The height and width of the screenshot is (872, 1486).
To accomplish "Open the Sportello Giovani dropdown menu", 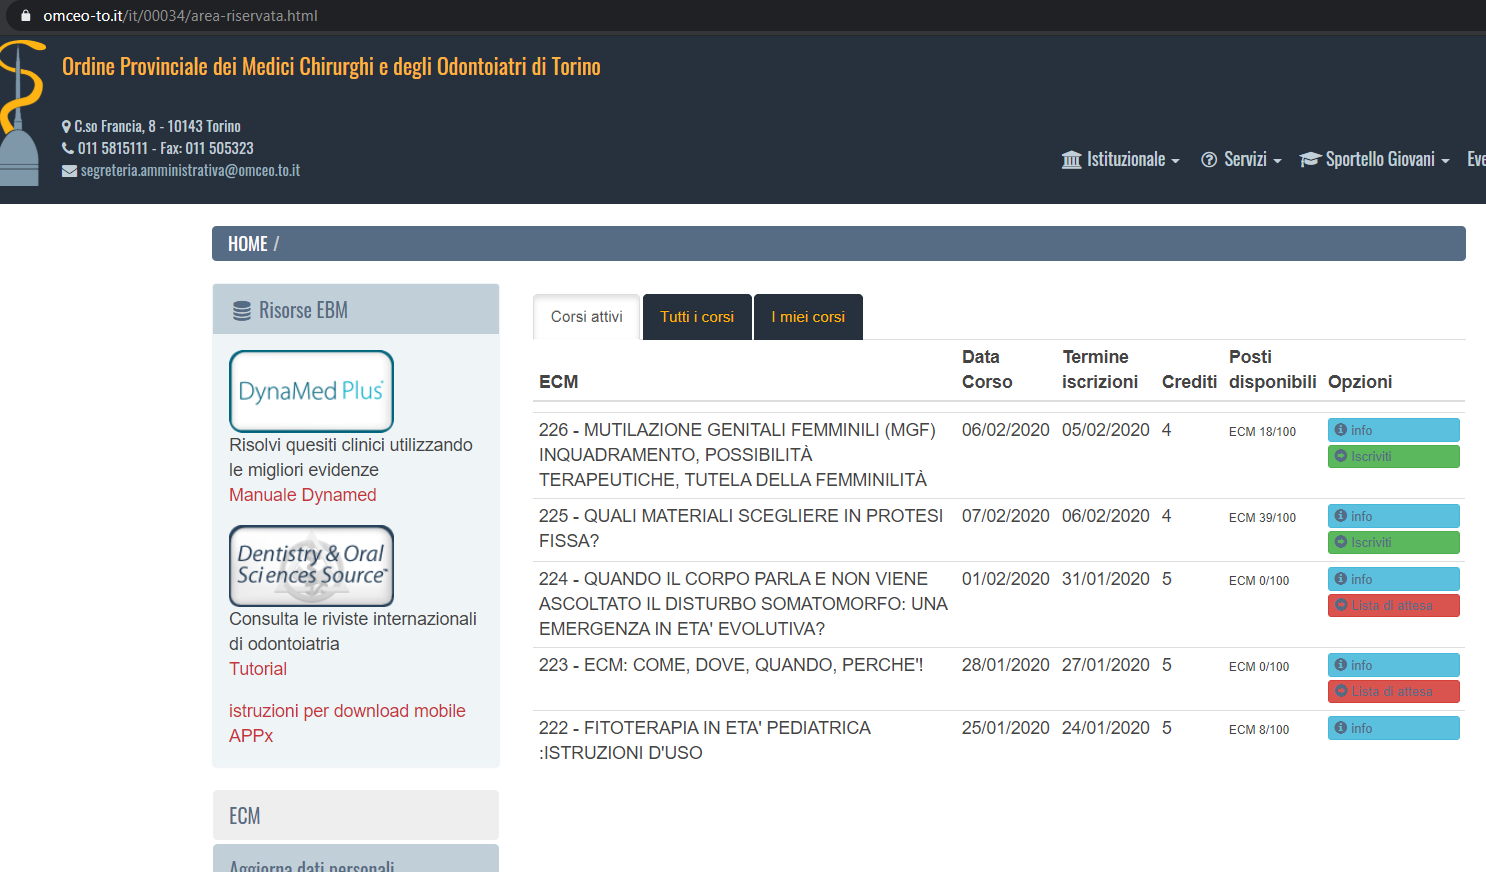I will [1375, 160].
